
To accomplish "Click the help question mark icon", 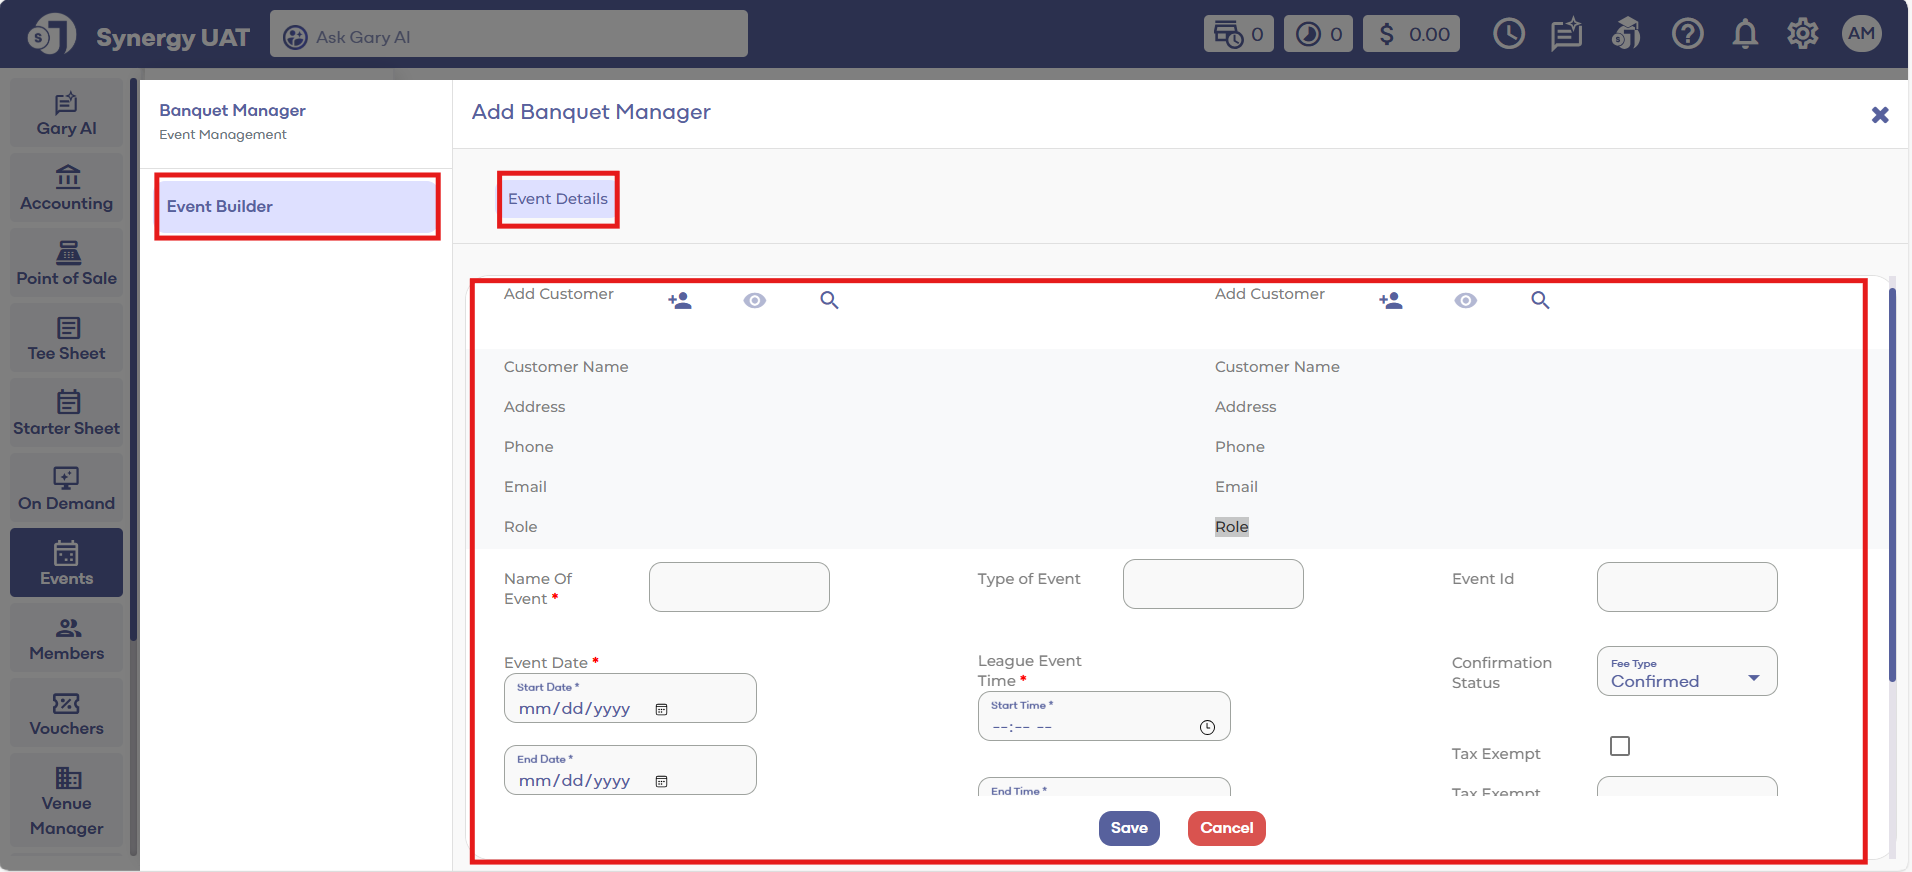I will point(1687,35).
